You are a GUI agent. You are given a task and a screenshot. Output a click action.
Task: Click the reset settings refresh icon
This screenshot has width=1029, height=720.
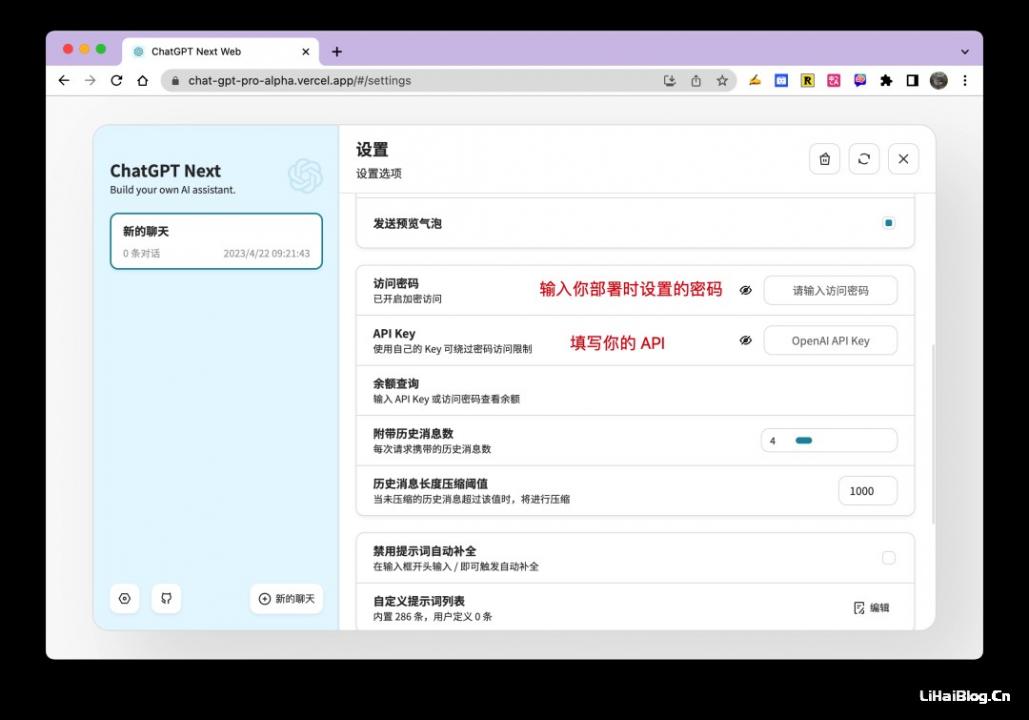tap(864, 159)
